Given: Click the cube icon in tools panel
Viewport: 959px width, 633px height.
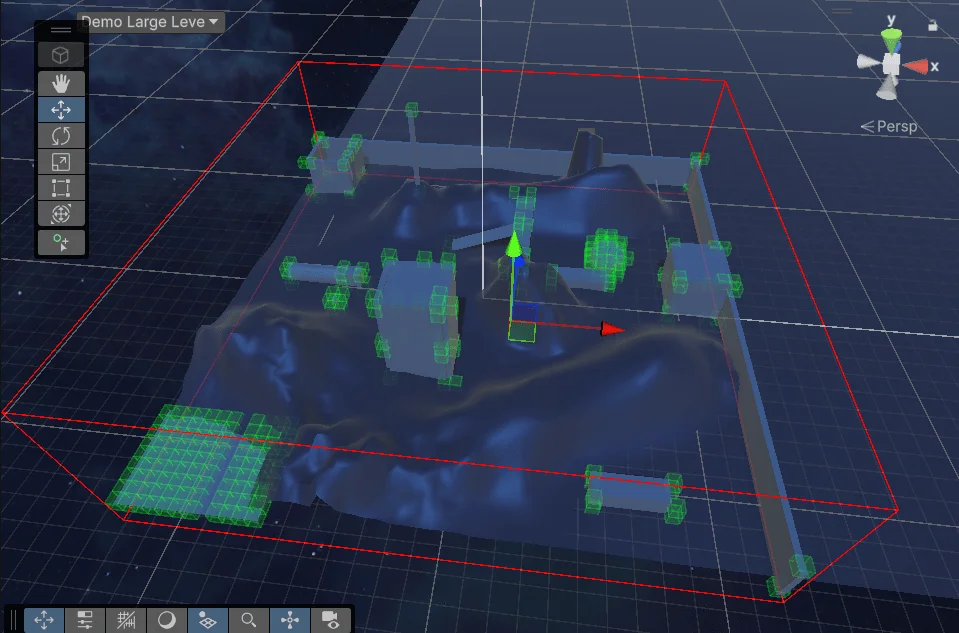Looking at the screenshot, I should (60, 54).
